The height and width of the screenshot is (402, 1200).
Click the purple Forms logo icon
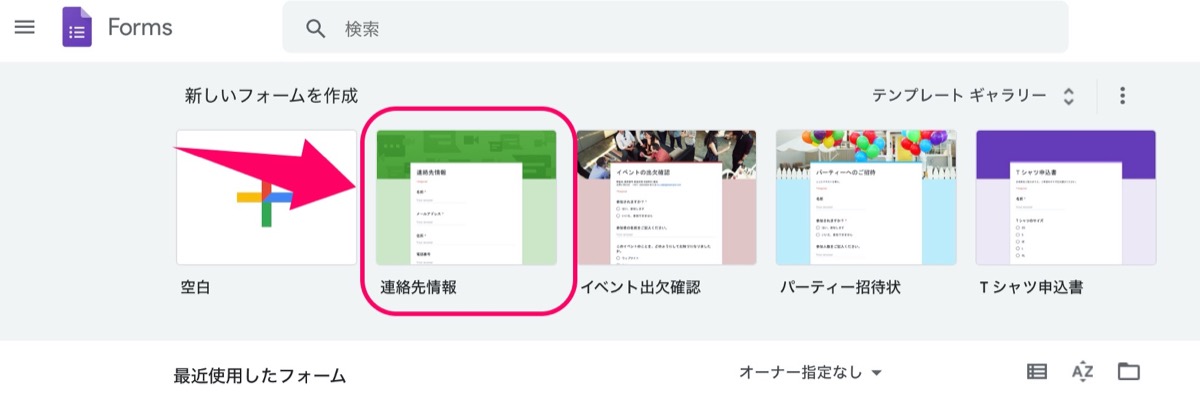[x=77, y=27]
